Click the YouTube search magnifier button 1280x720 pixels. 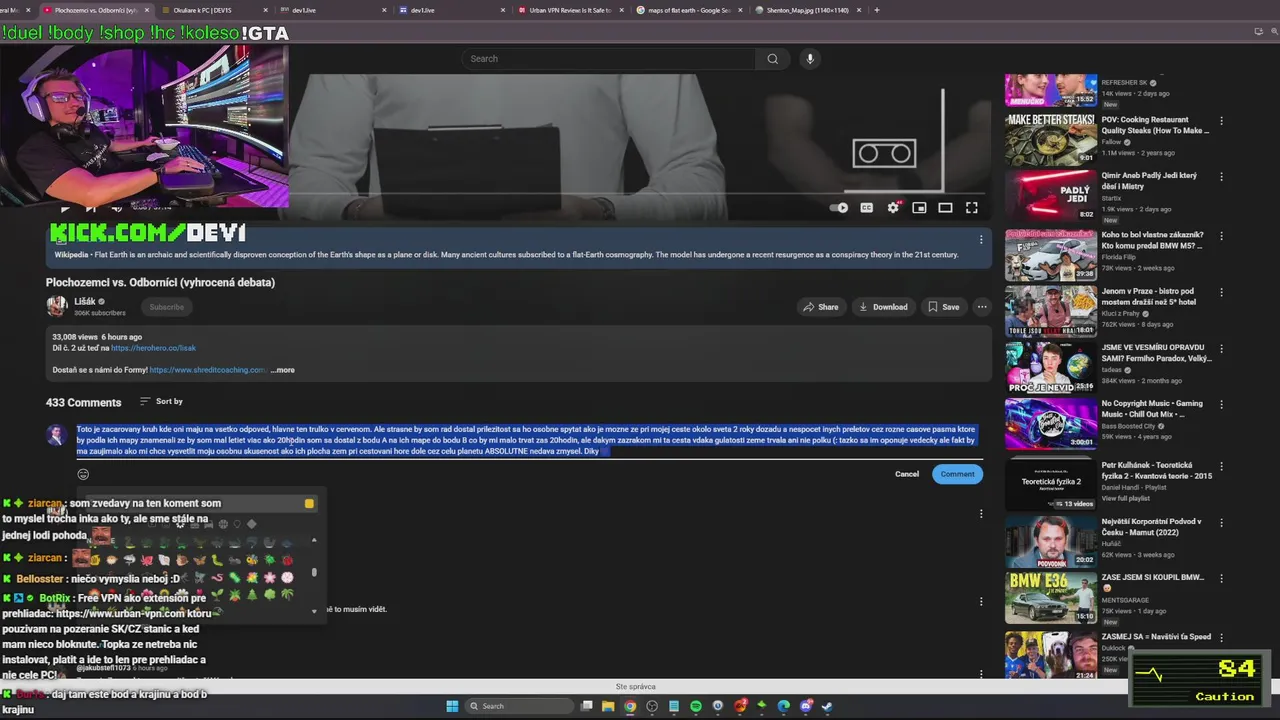tap(772, 59)
